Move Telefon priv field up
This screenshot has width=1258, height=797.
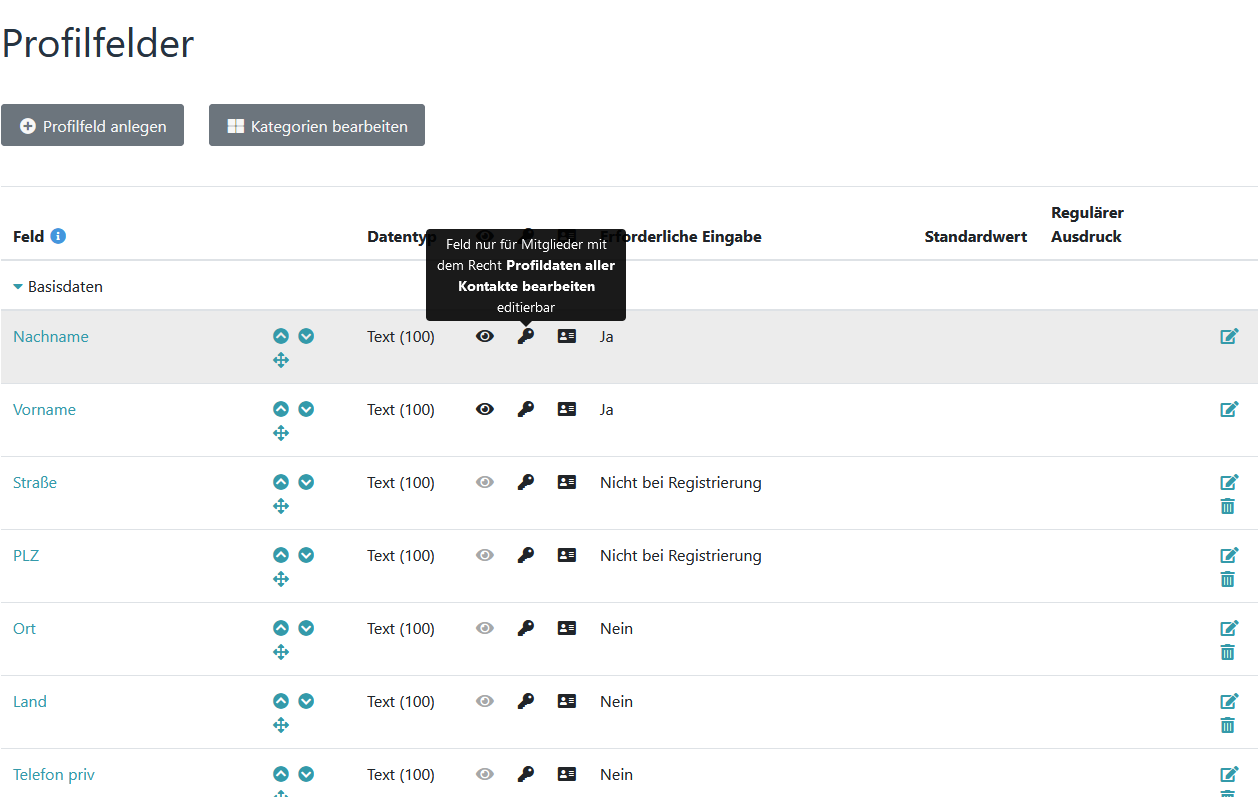click(x=281, y=774)
